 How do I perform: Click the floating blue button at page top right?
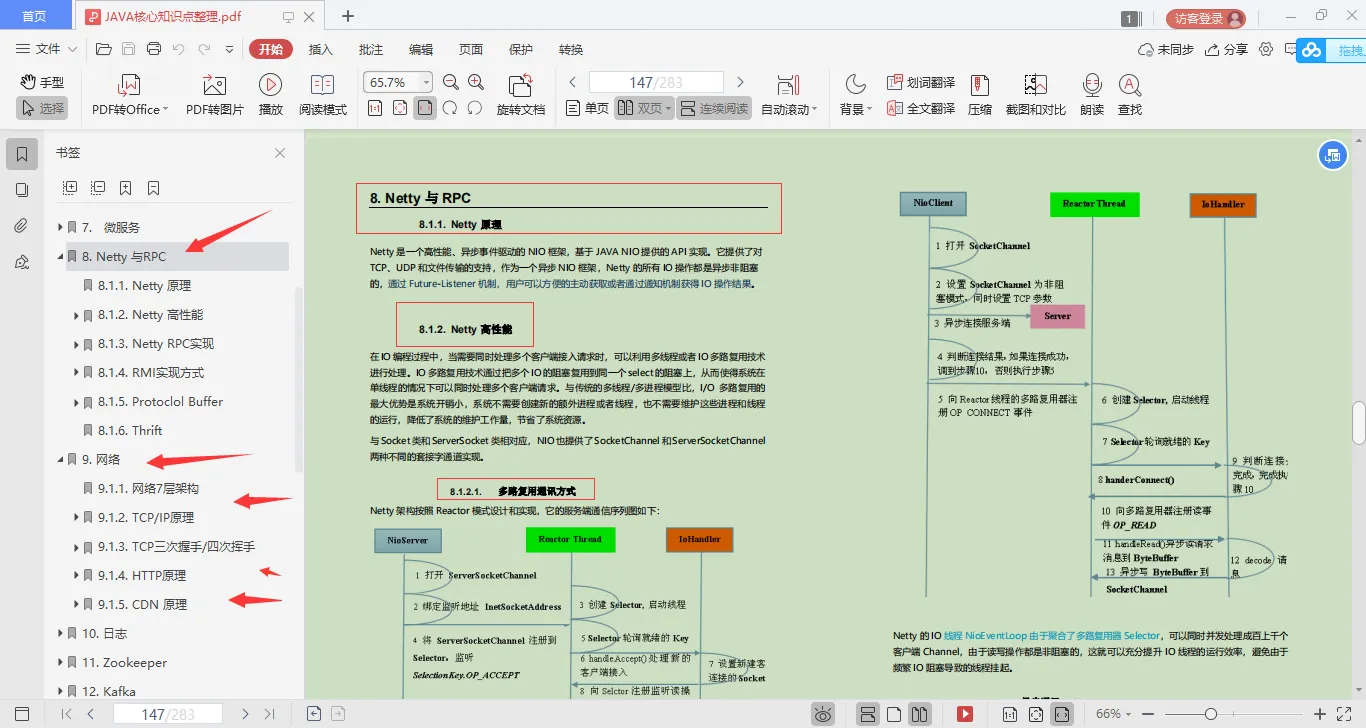point(1332,155)
